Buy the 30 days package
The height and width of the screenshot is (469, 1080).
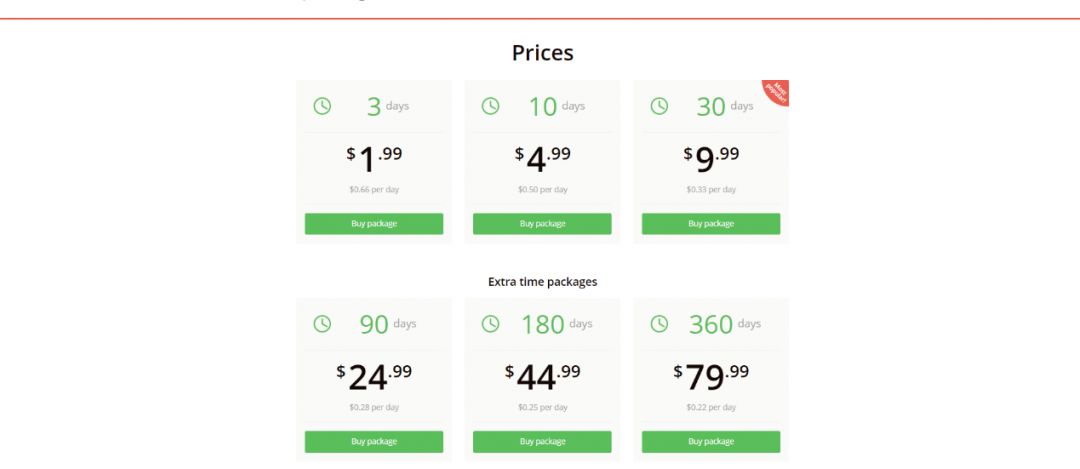(x=711, y=224)
